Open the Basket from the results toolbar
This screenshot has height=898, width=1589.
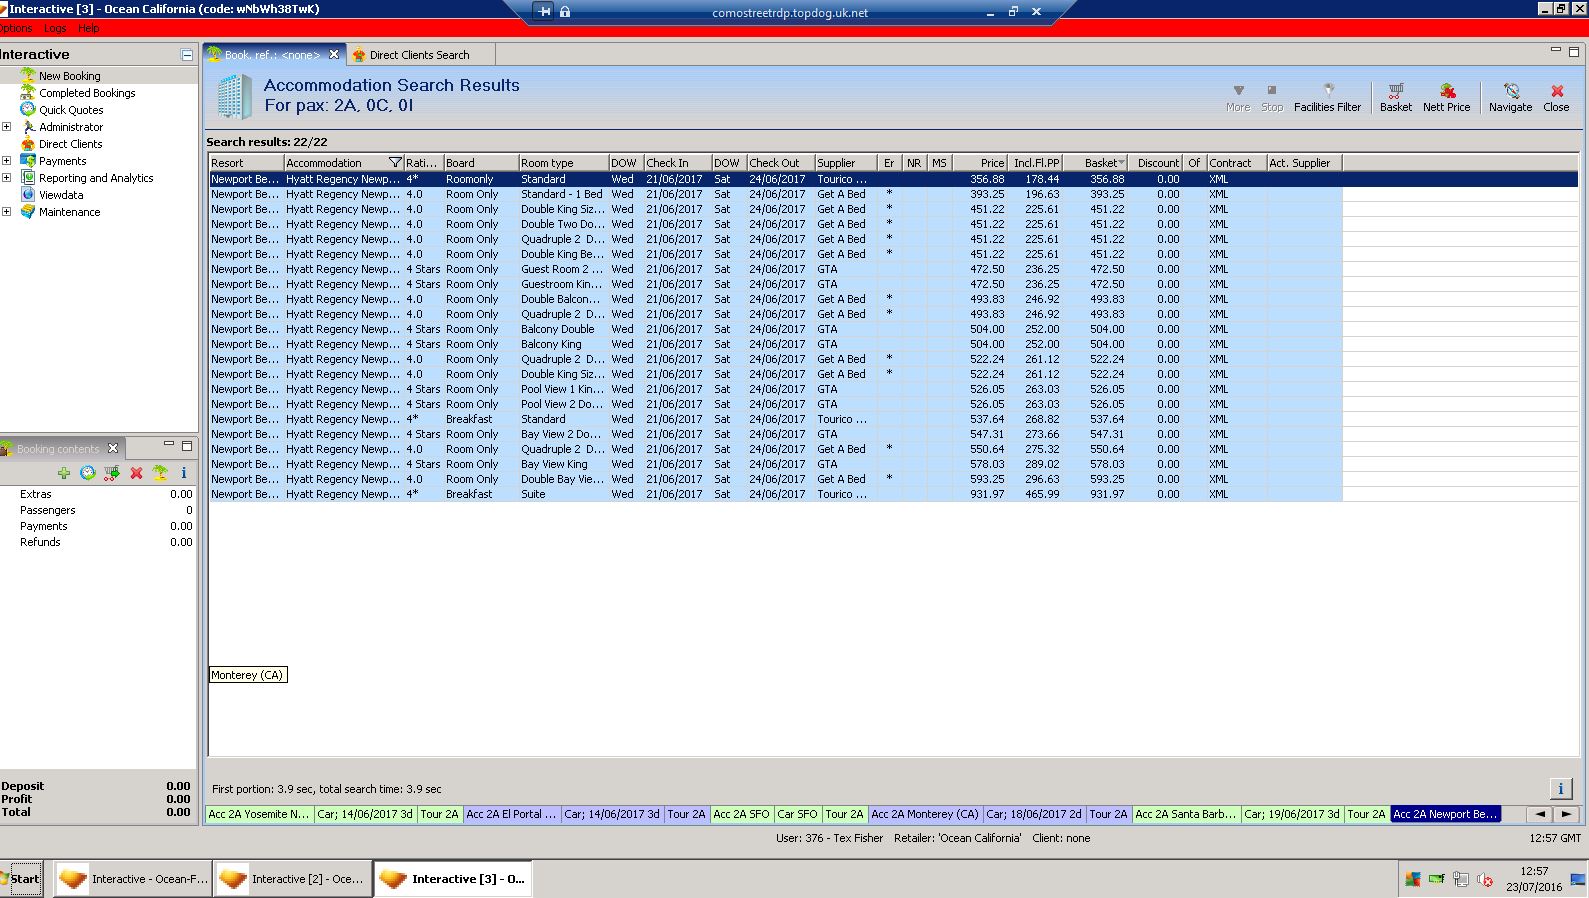pos(1396,97)
